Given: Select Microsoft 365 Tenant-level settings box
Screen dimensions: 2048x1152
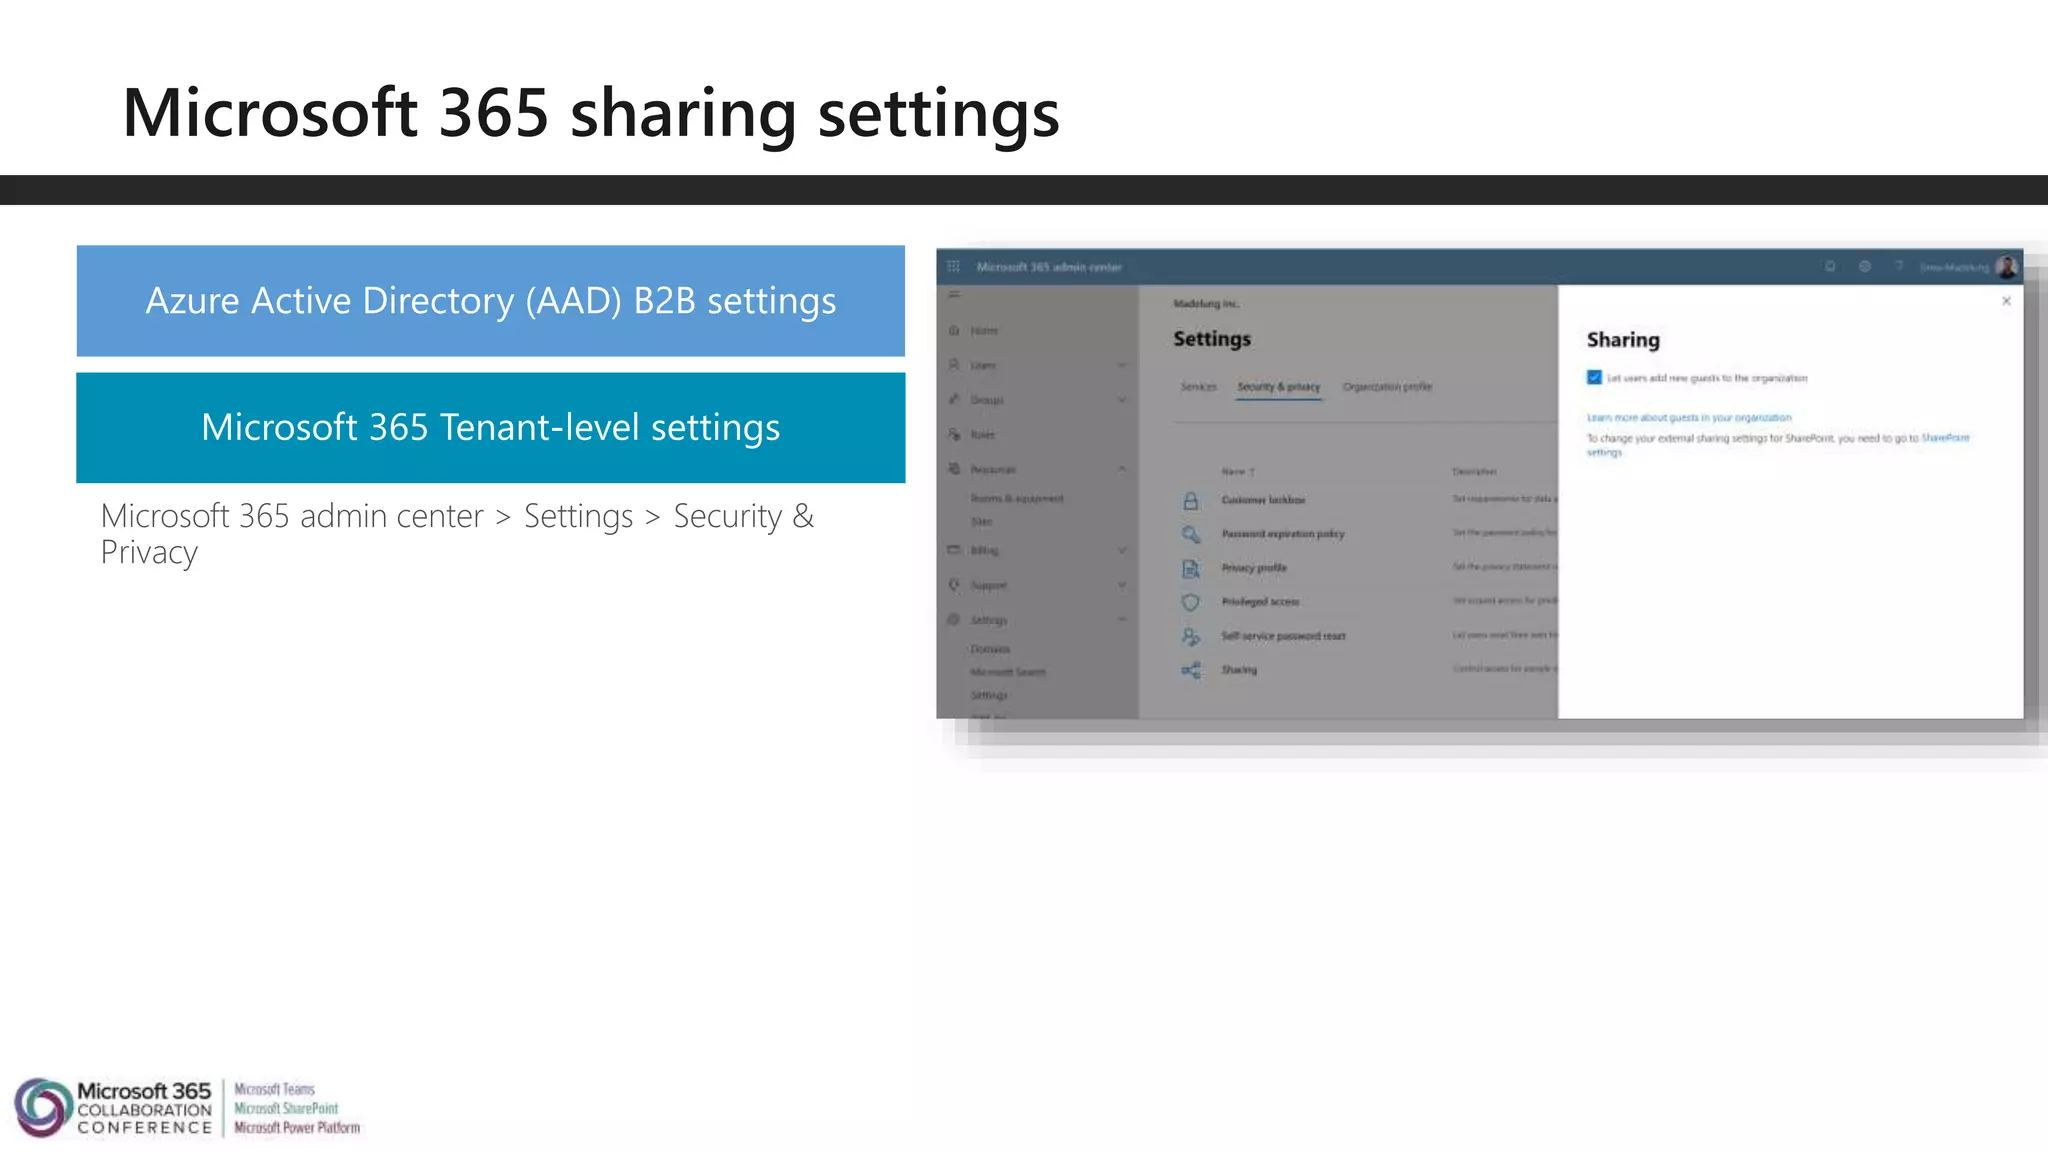Looking at the screenshot, I should coord(491,428).
